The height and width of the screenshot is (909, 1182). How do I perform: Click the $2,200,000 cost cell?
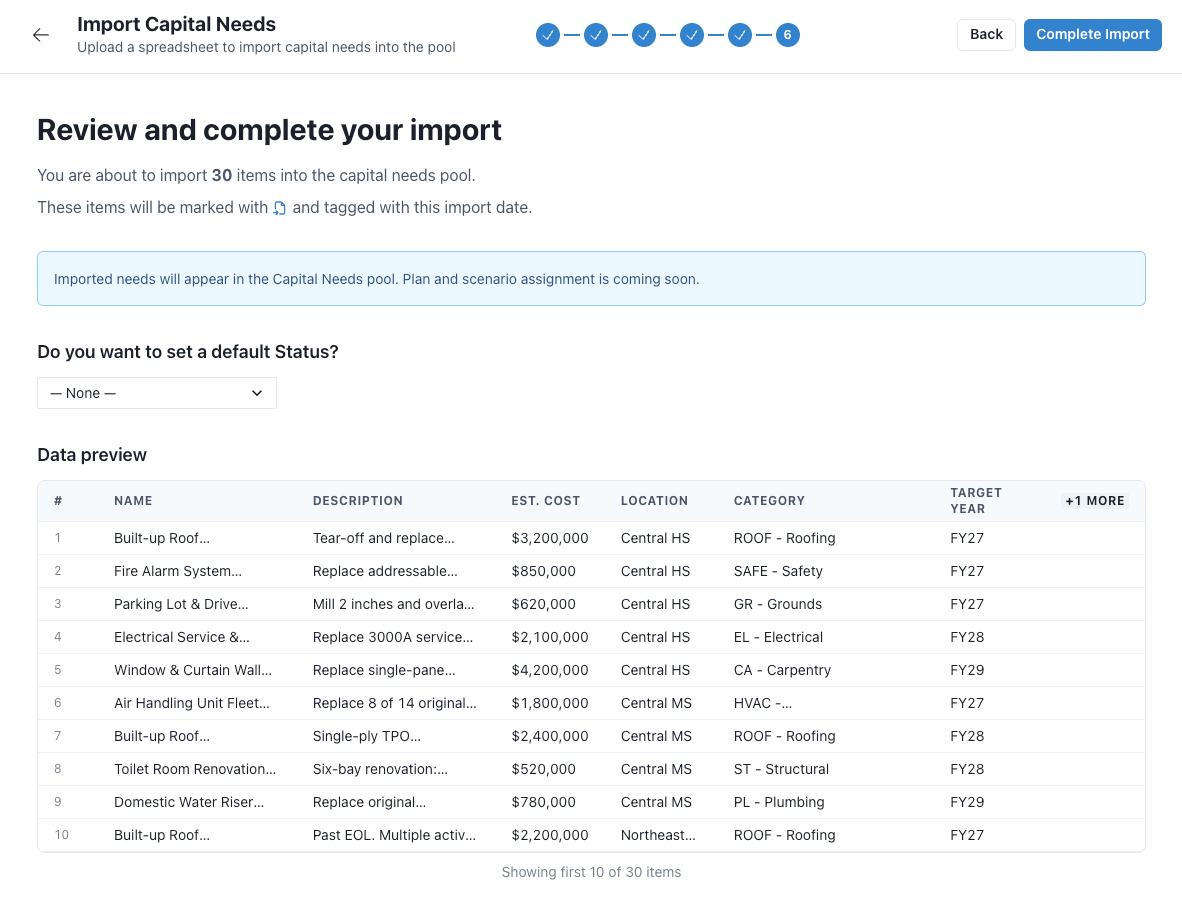[x=550, y=835]
